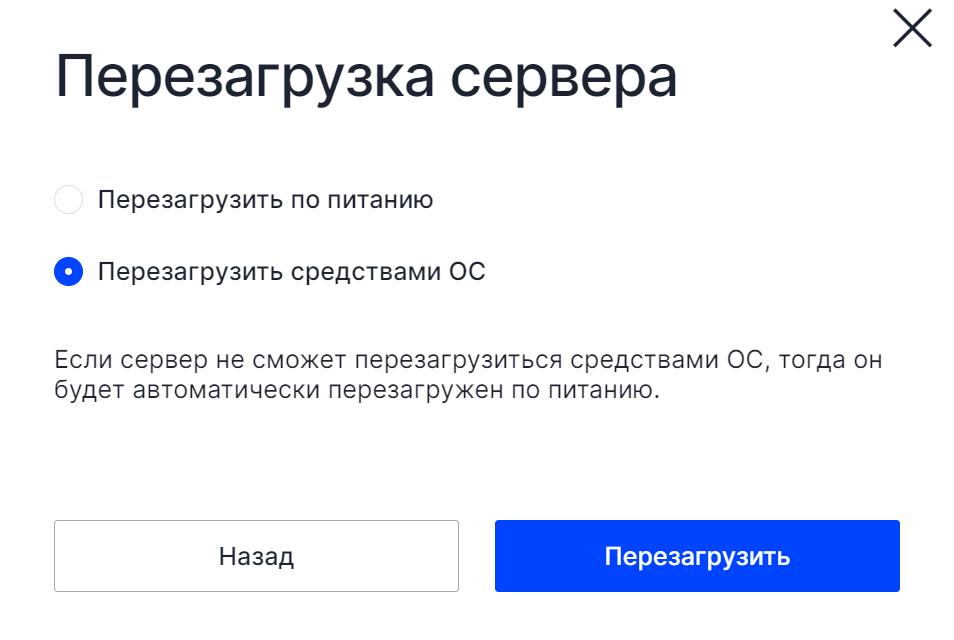Click the 'Перезагрузить по питанию' option label

[265, 200]
